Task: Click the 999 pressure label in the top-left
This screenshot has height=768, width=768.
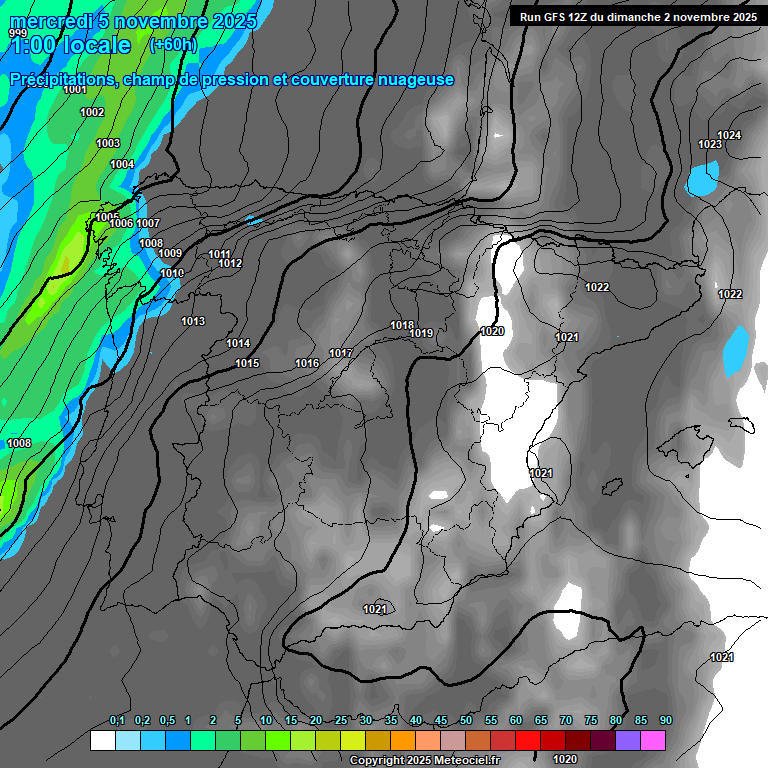Action: (x=17, y=33)
